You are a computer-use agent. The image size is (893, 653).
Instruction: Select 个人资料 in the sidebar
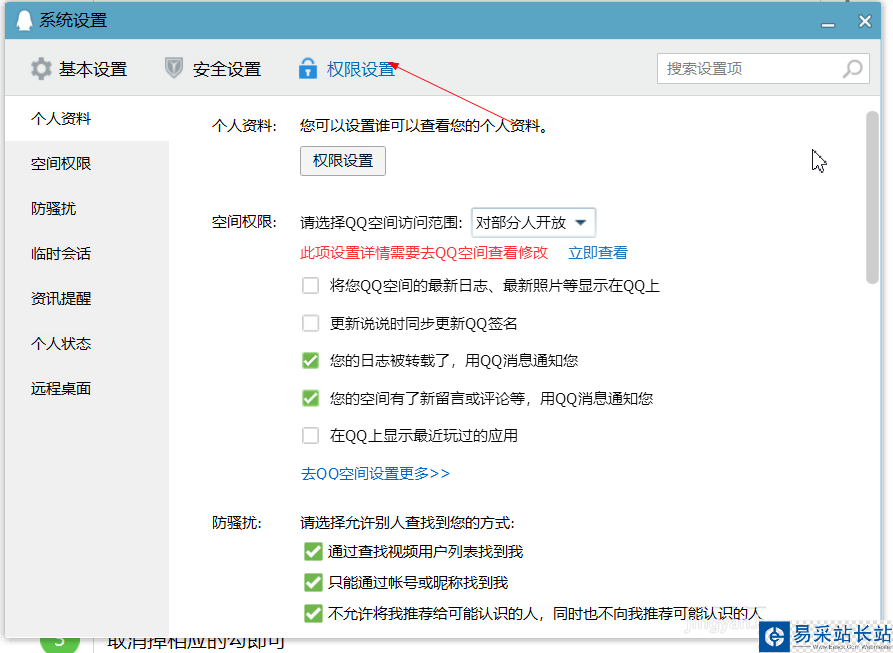87,118
